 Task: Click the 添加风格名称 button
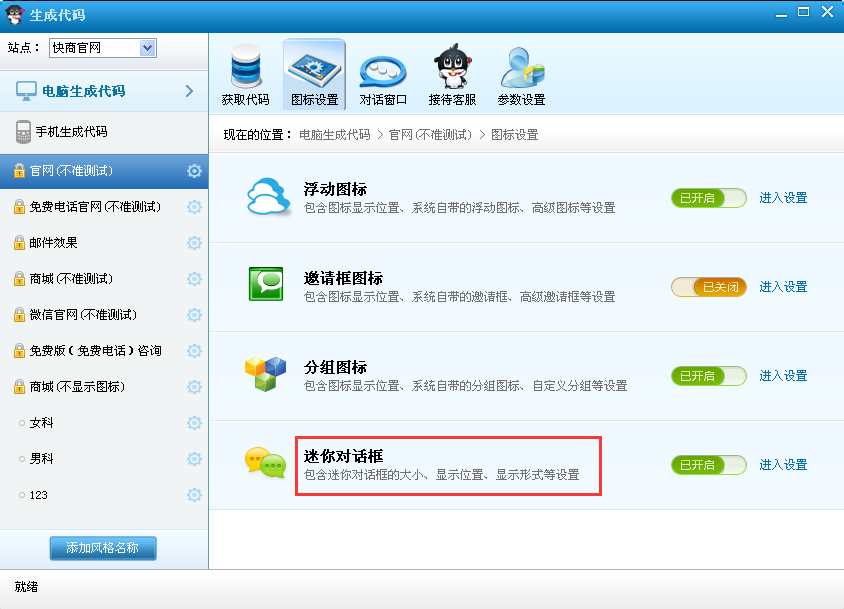point(103,548)
